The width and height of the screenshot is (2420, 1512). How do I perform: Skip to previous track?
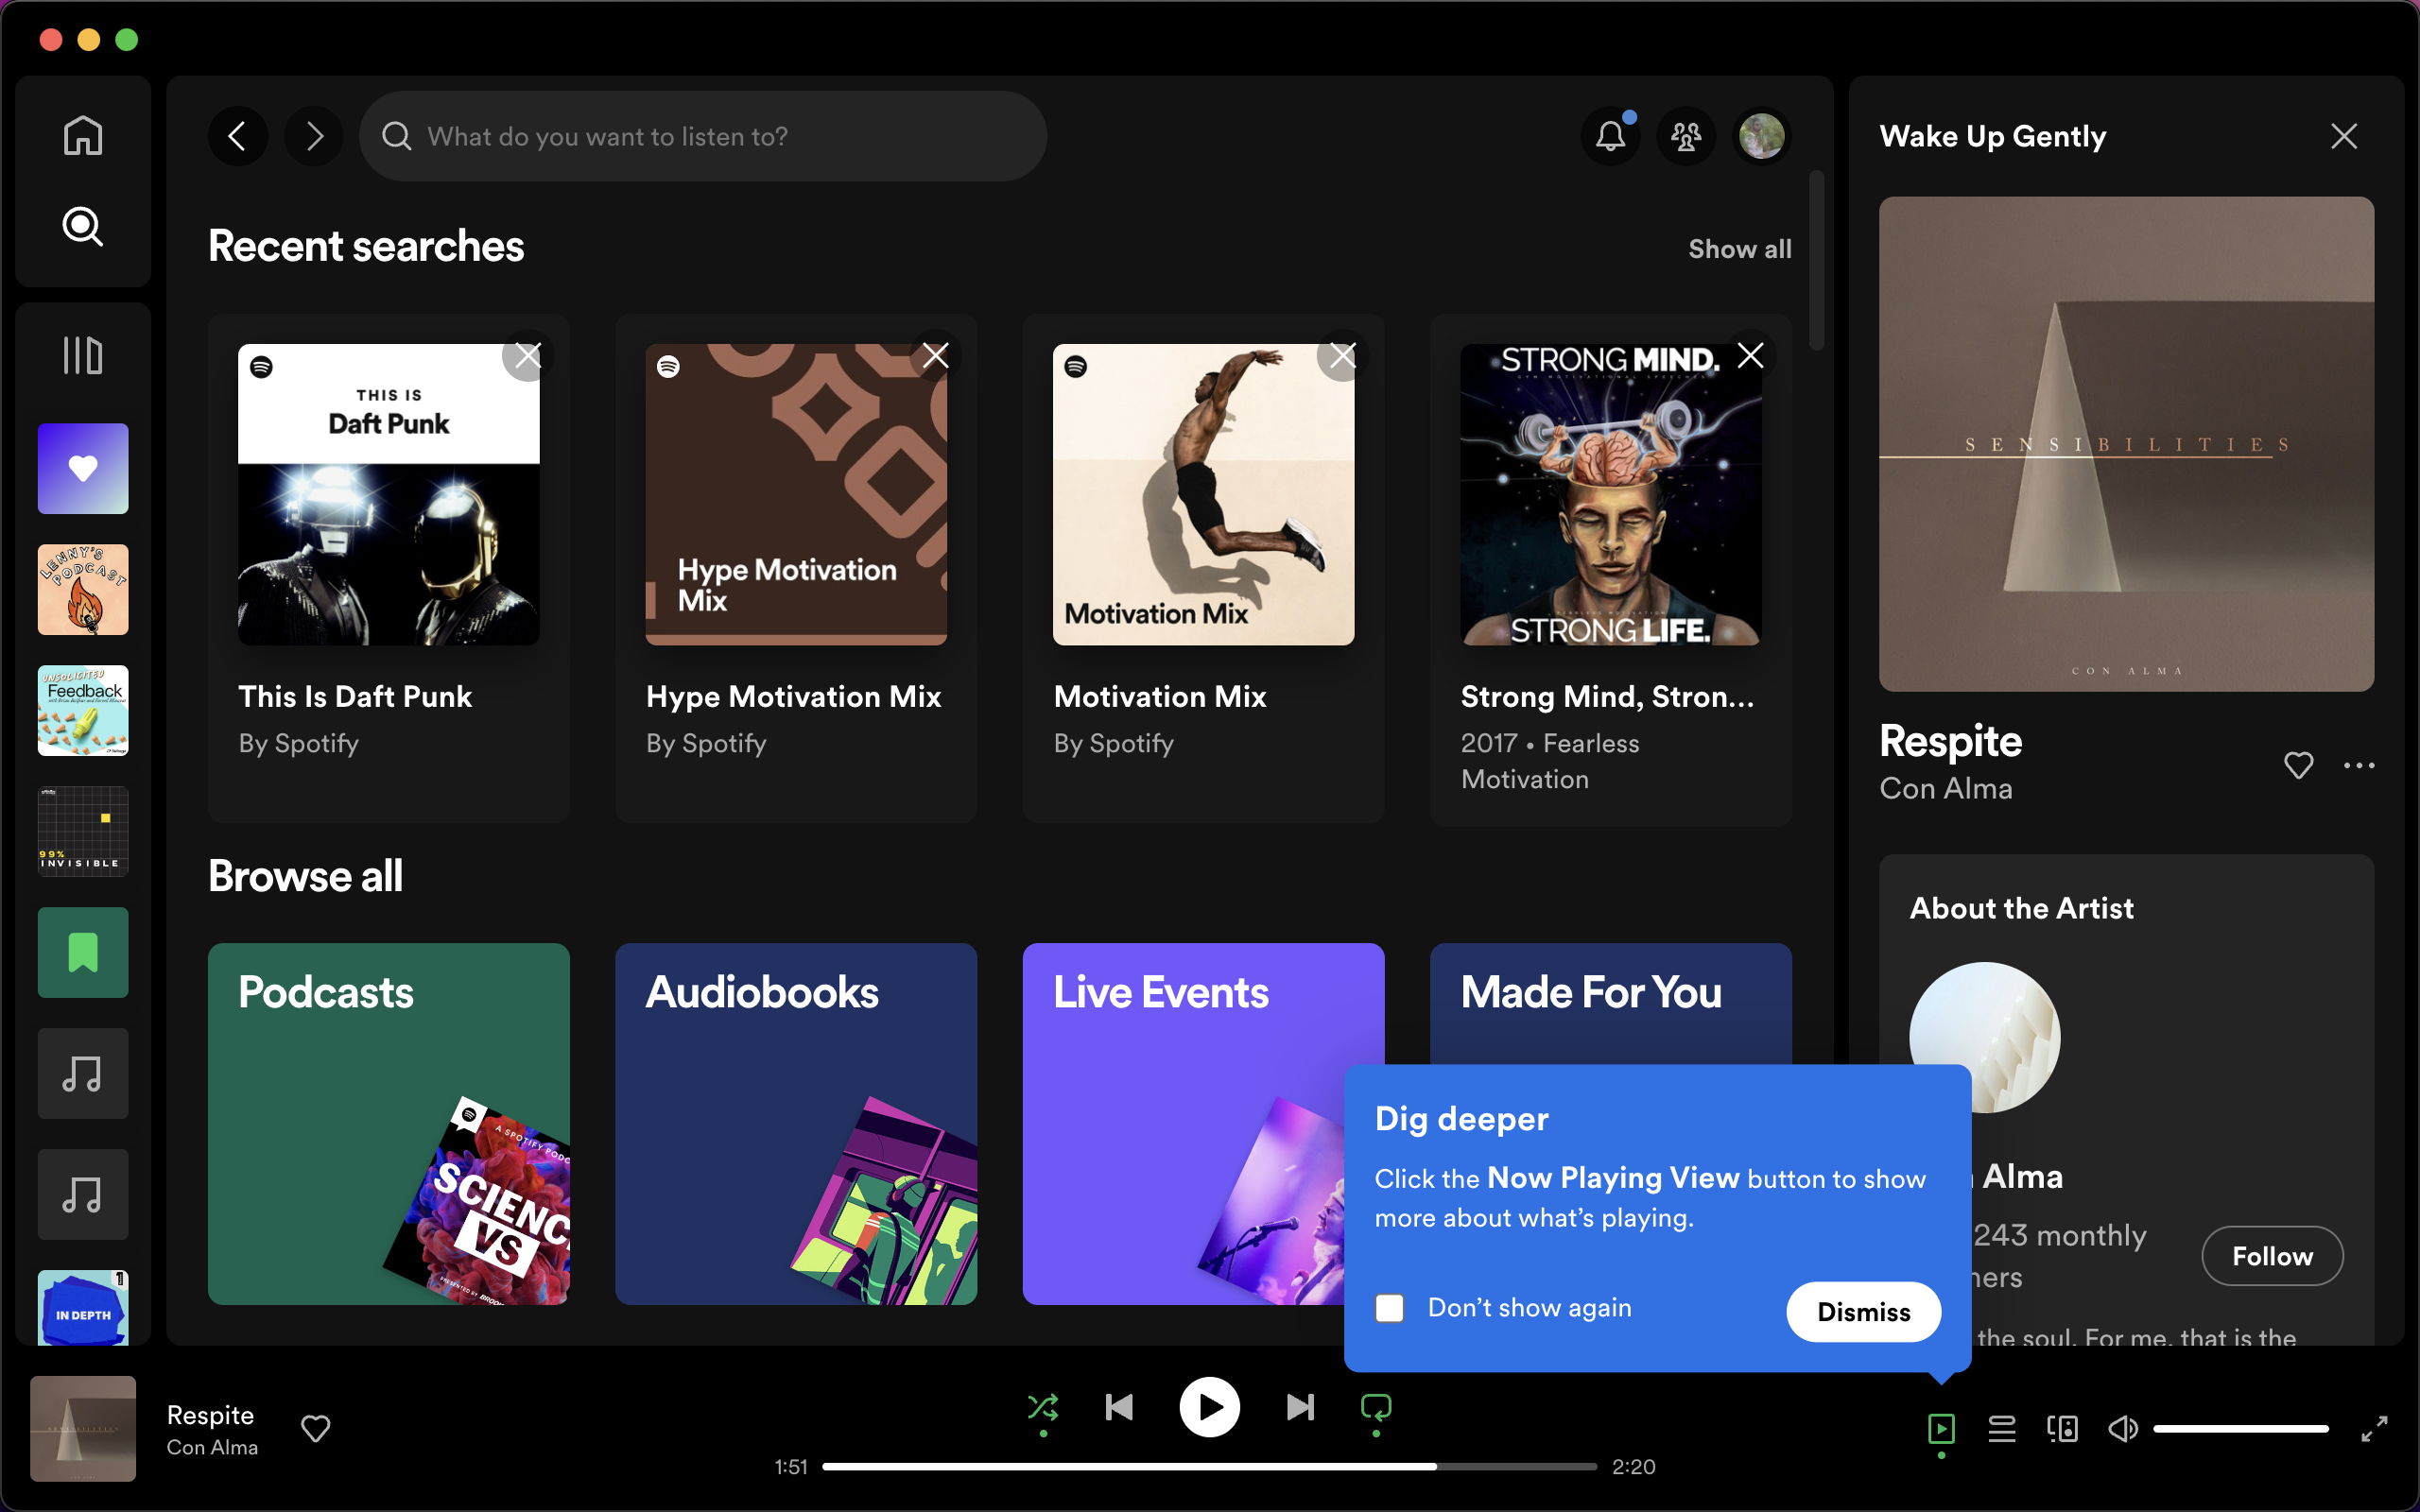click(1119, 1408)
